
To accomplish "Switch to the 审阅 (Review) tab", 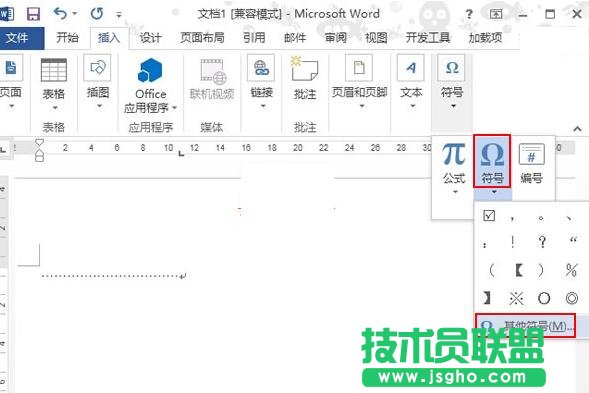I will tap(335, 38).
